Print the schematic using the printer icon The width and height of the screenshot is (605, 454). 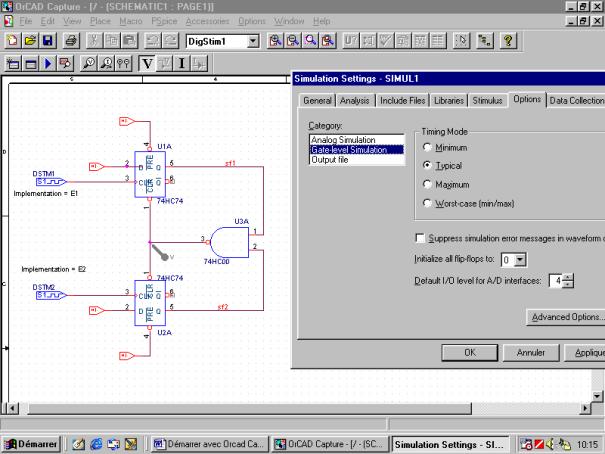(x=71, y=41)
